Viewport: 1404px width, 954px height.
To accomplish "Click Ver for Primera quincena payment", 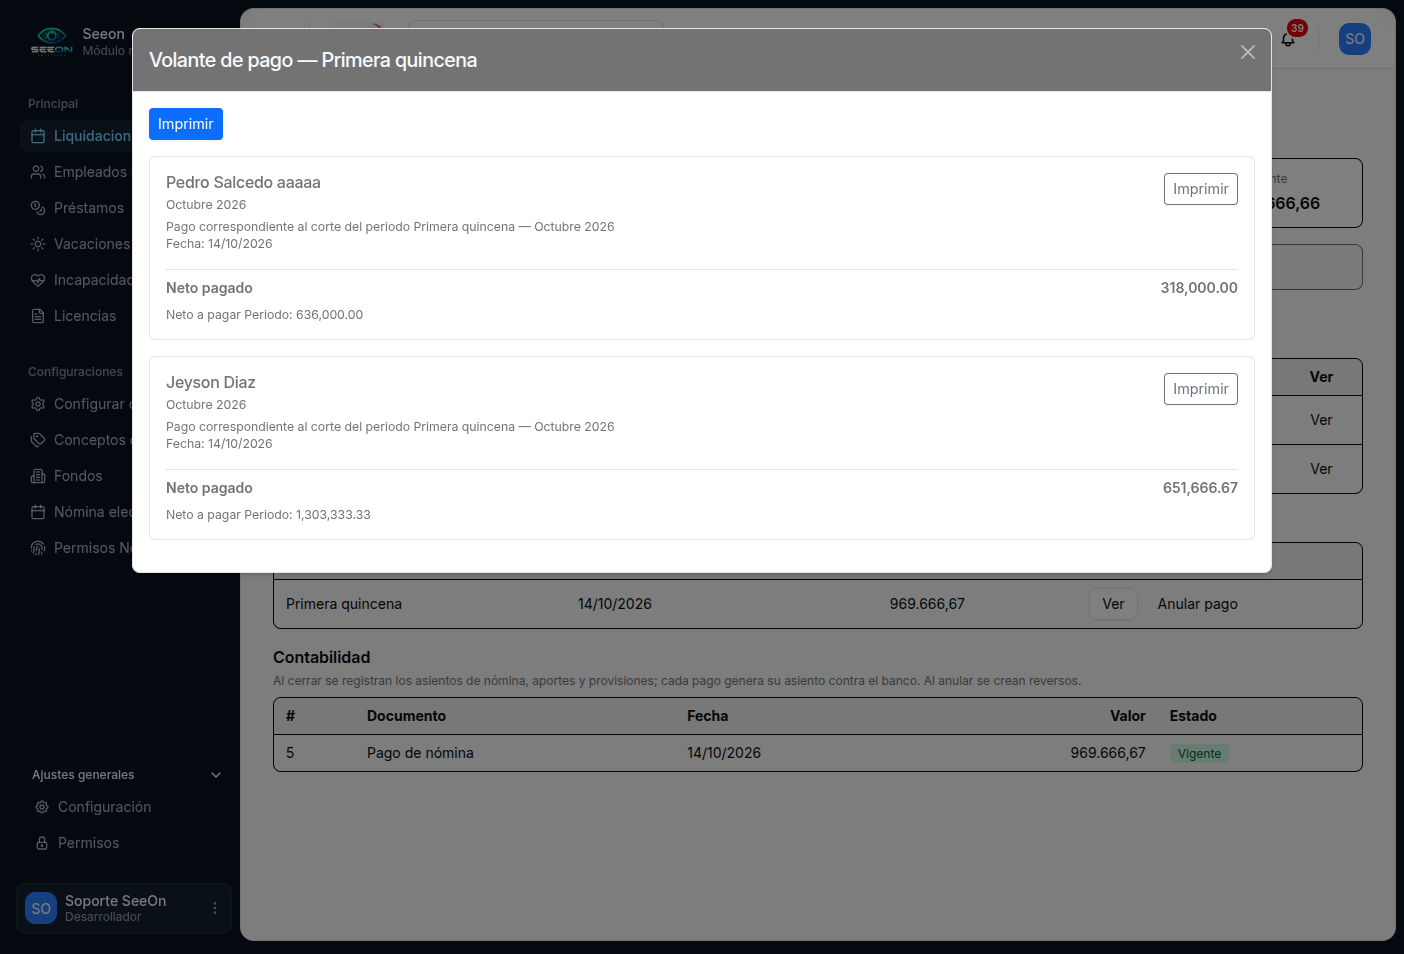I will point(1113,604).
